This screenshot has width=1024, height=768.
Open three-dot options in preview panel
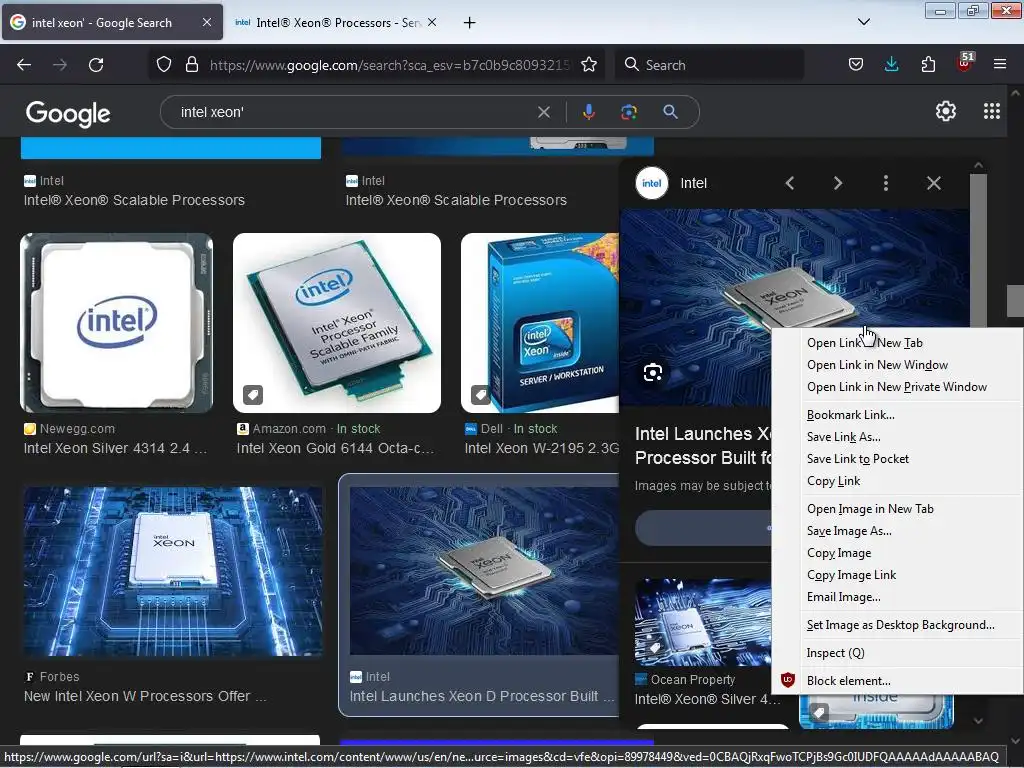pyautogui.click(x=886, y=184)
